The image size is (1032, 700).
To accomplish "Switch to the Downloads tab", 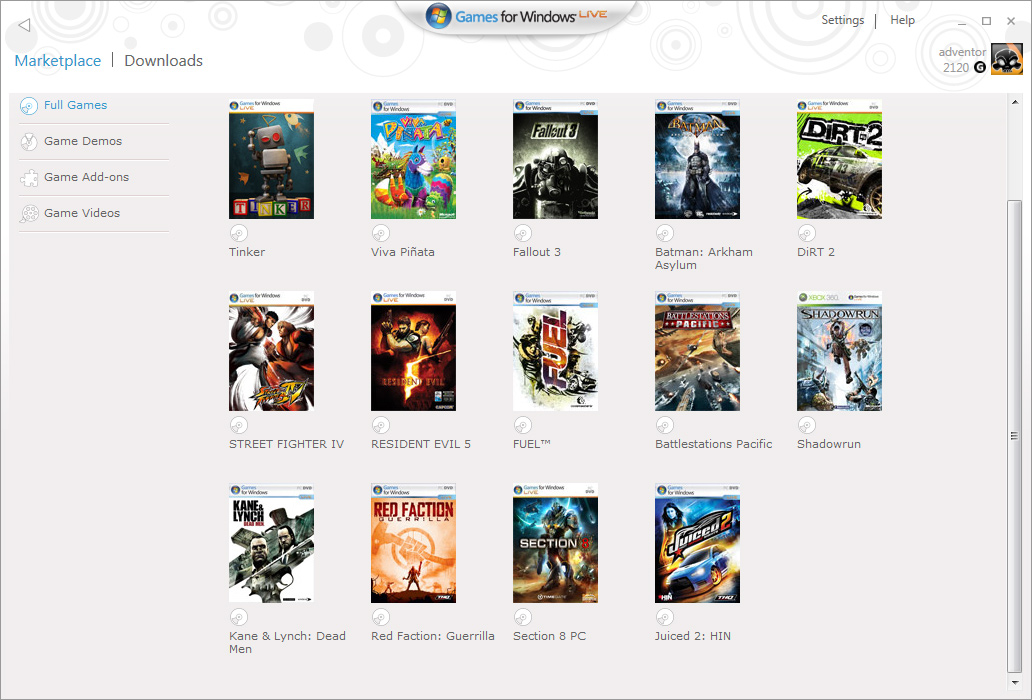I will [x=163, y=61].
